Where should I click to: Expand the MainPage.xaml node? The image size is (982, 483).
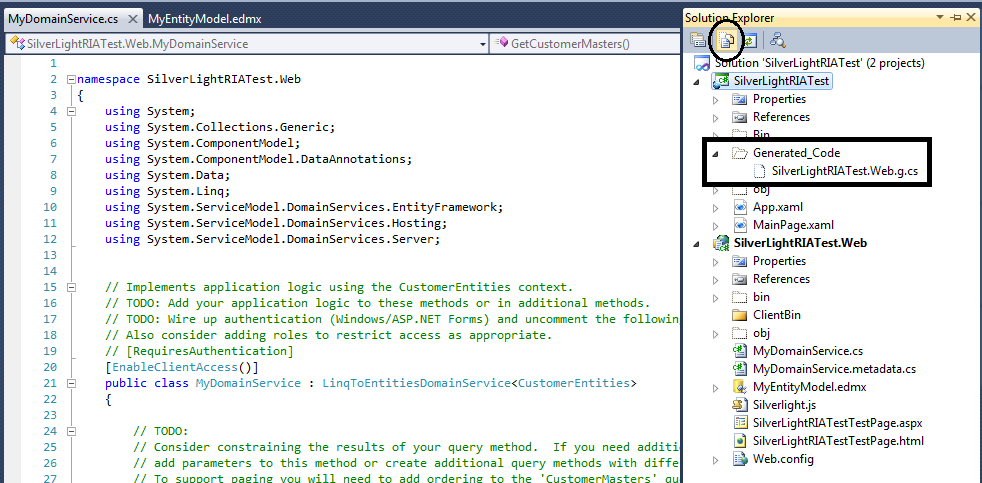716,226
